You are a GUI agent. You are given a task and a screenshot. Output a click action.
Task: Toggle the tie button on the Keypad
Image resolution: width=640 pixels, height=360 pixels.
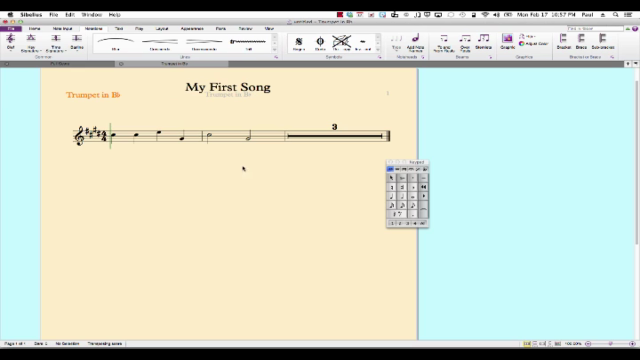pos(424,210)
